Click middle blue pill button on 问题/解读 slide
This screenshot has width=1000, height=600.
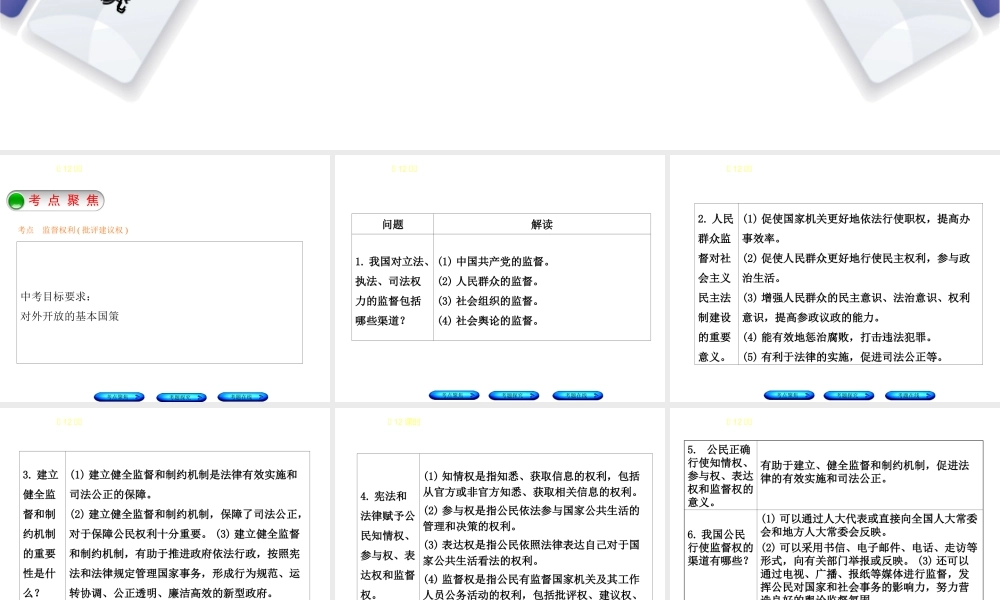514,395
